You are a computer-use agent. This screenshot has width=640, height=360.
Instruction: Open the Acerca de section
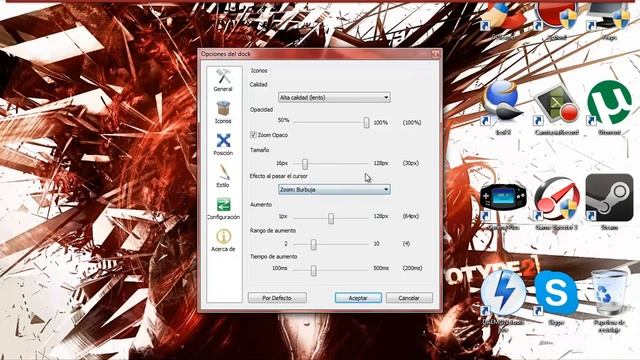pos(223,240)
